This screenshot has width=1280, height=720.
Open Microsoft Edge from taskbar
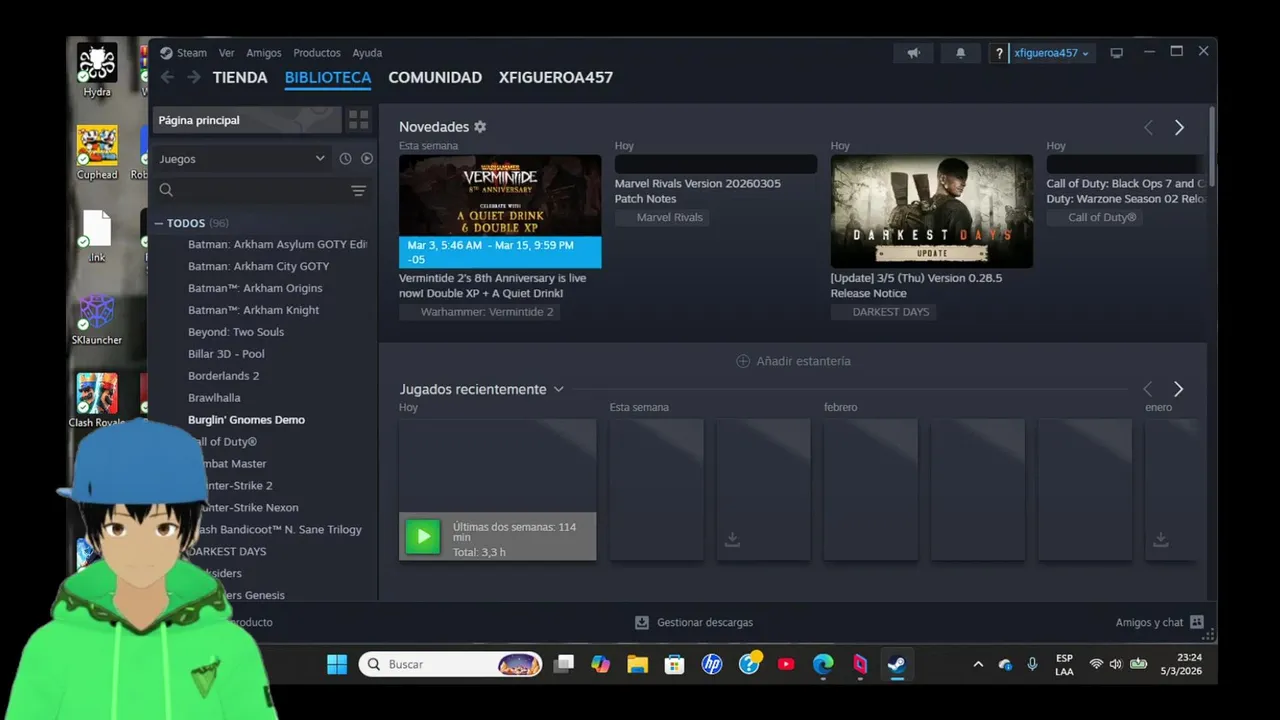coord(823,664)
